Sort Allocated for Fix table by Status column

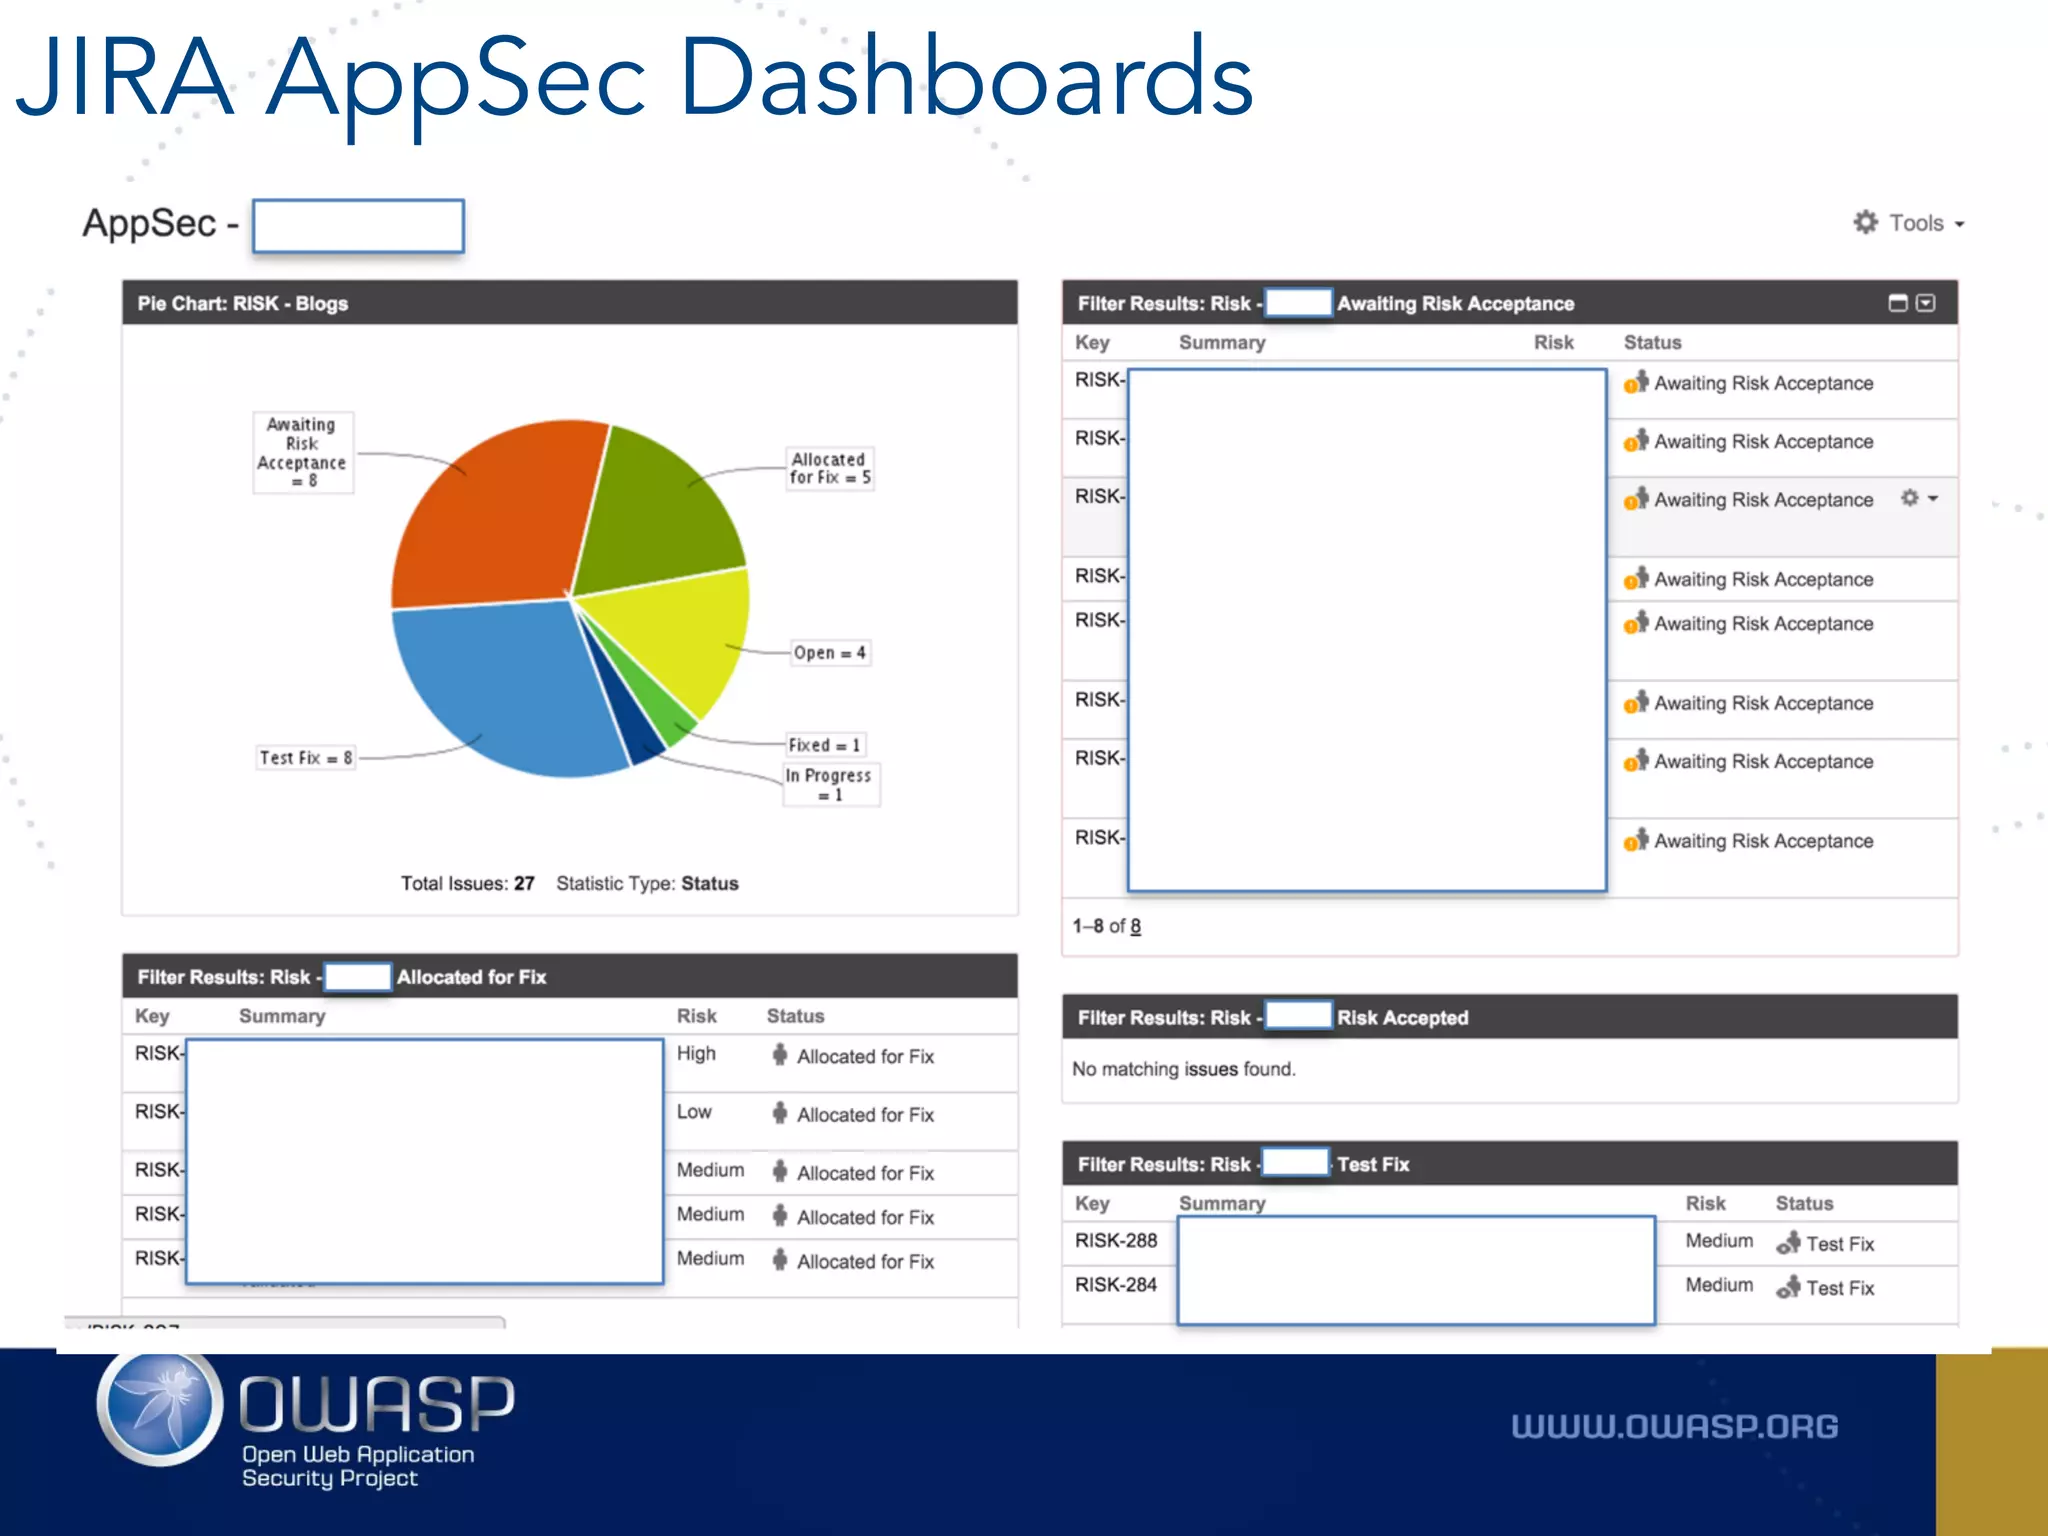(795, 1016)
